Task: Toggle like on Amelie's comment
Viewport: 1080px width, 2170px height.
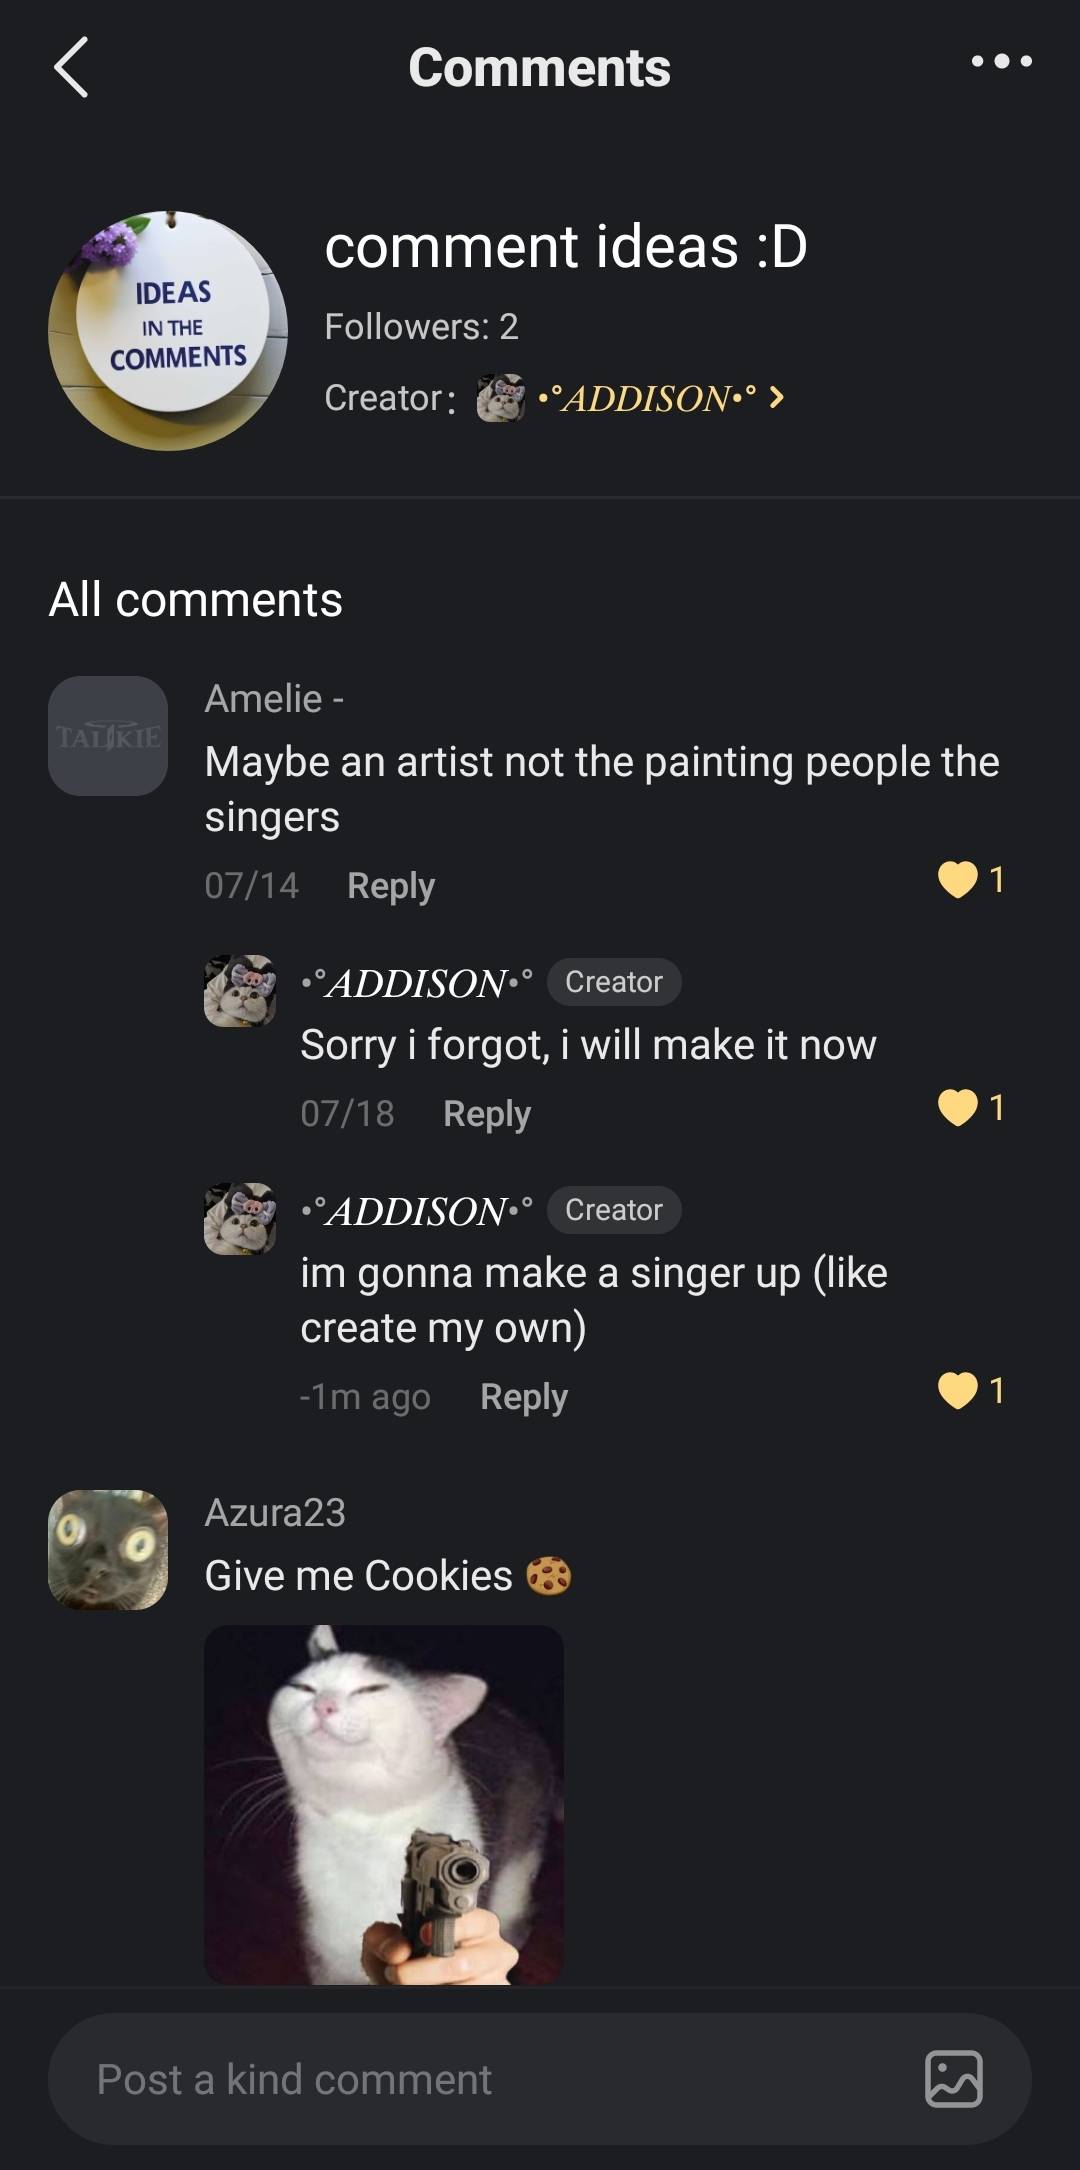Action: tap(958, 880)
